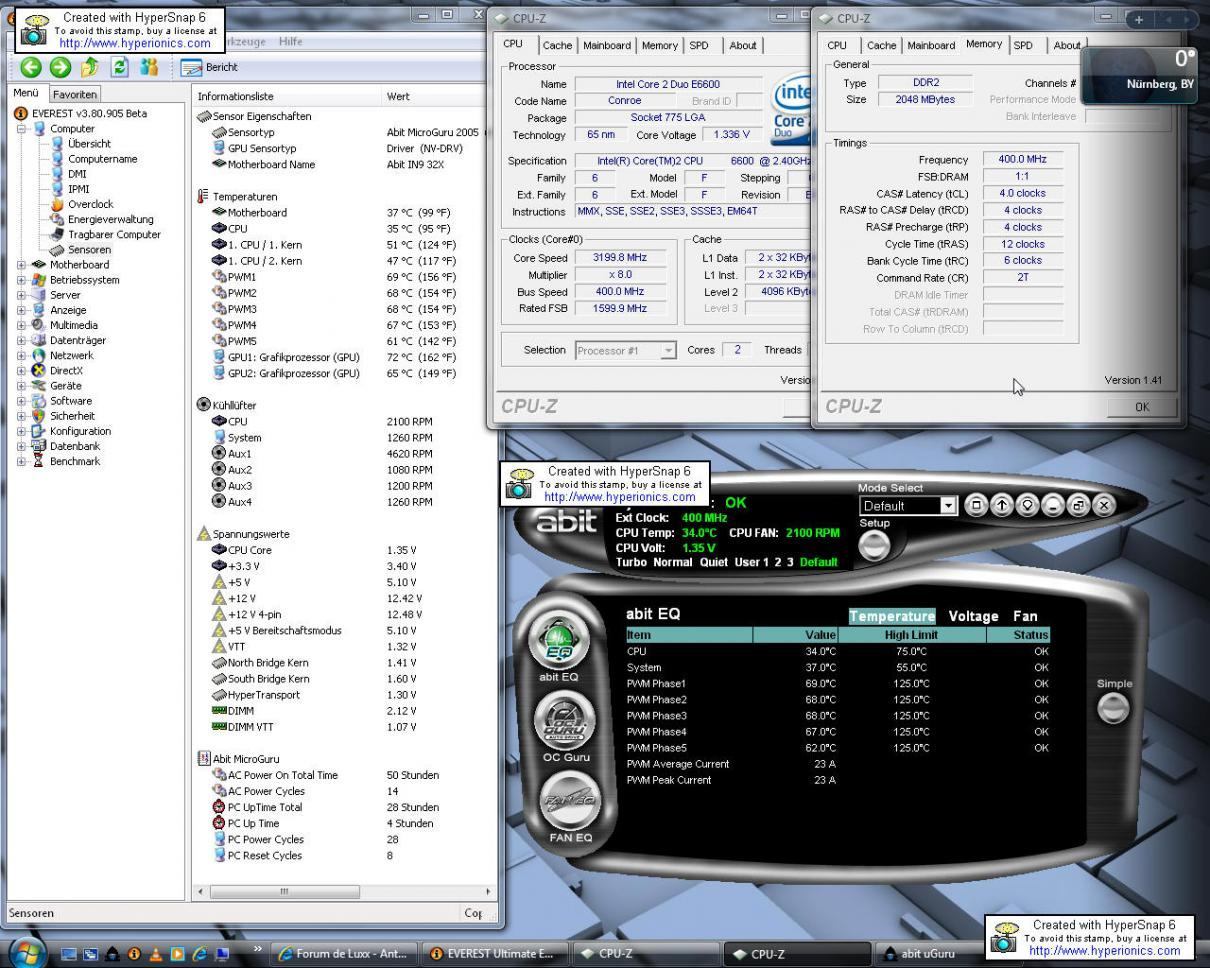Refresh the EVEREST sensor page
Viewport: 1210px width, 968px height.
click(122, 68)
